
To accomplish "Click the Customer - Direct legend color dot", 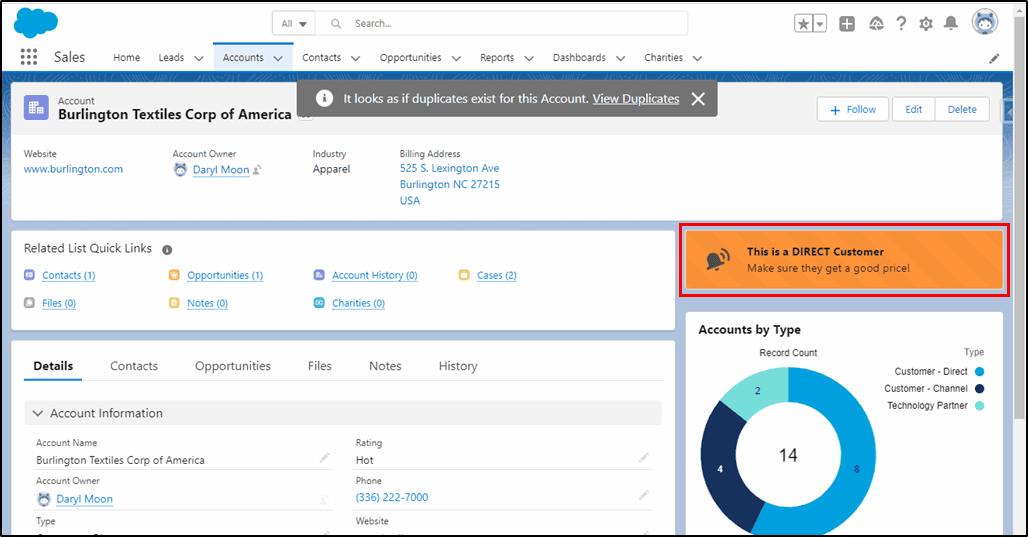I will tap(979, 371).
